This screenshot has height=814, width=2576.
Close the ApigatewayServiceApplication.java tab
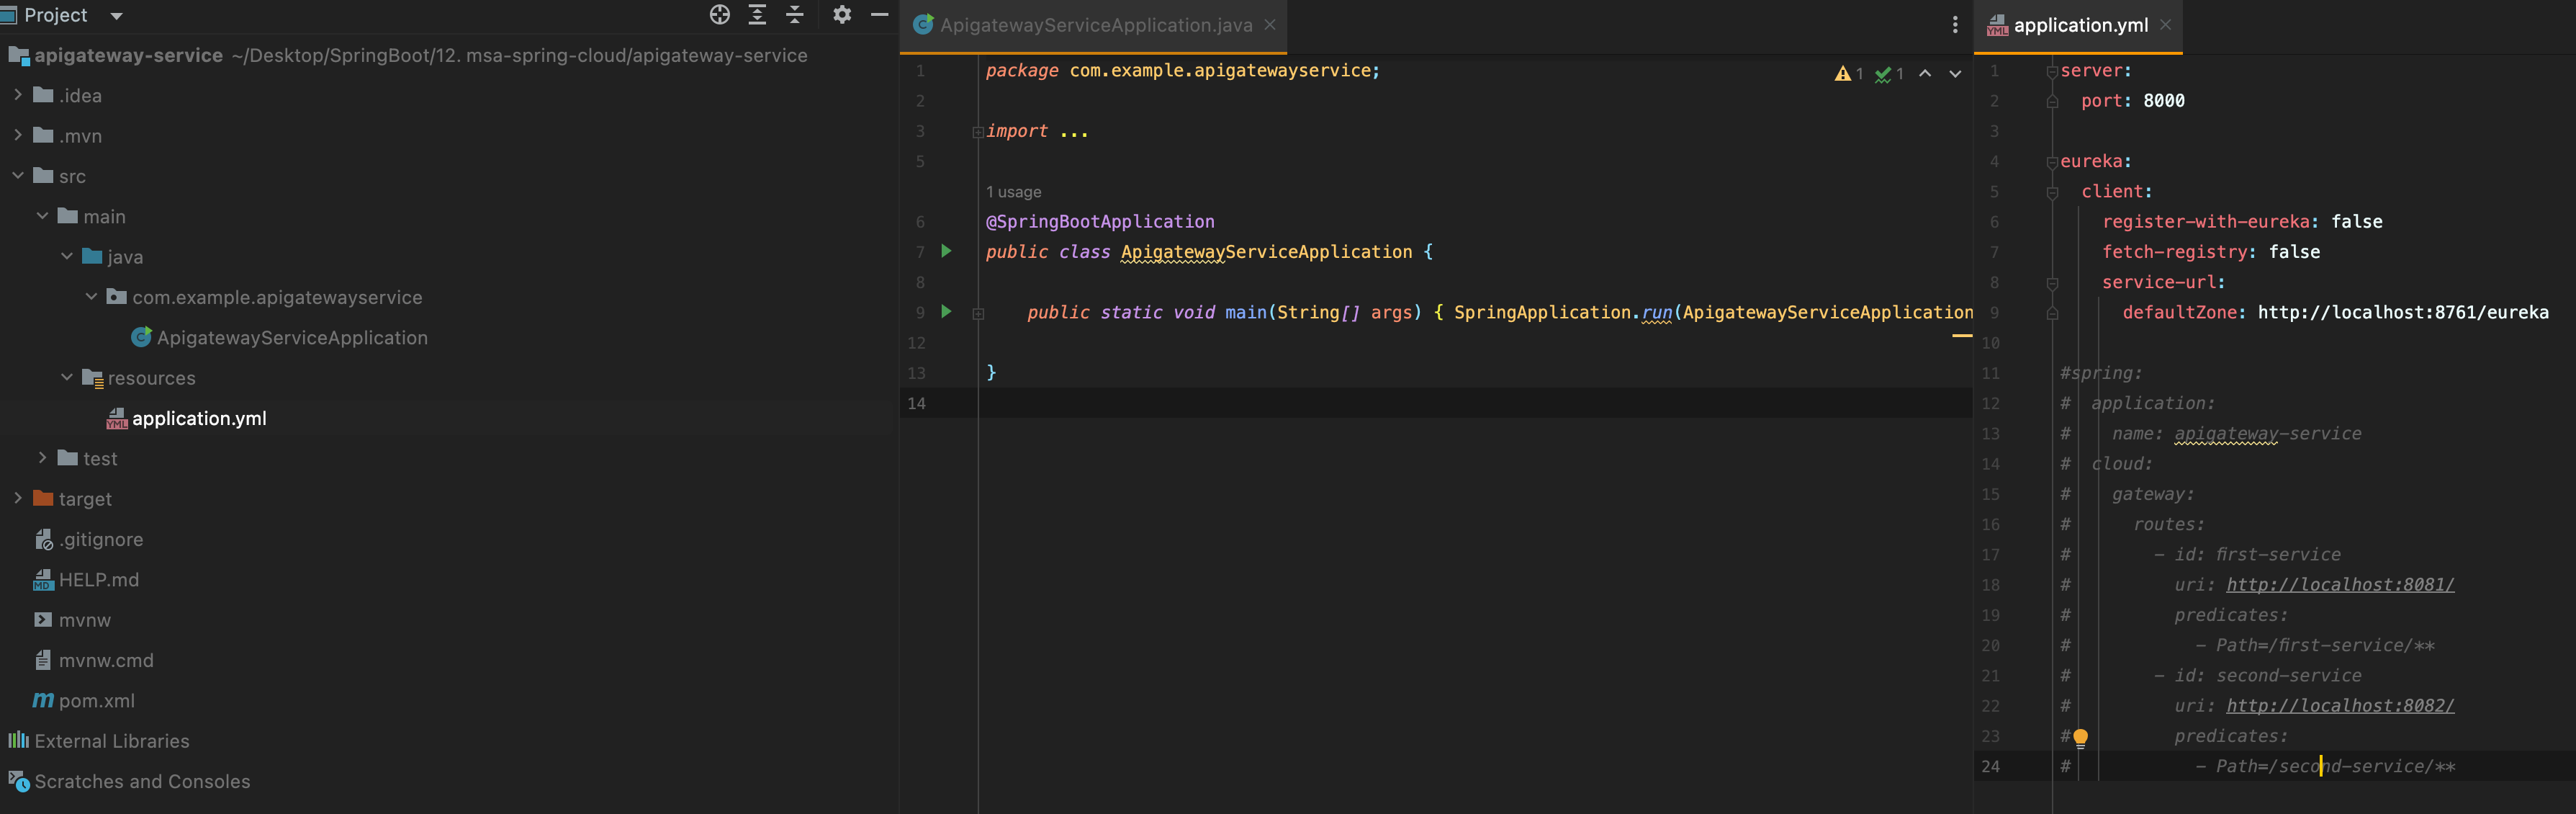[x=1270, y=25]
